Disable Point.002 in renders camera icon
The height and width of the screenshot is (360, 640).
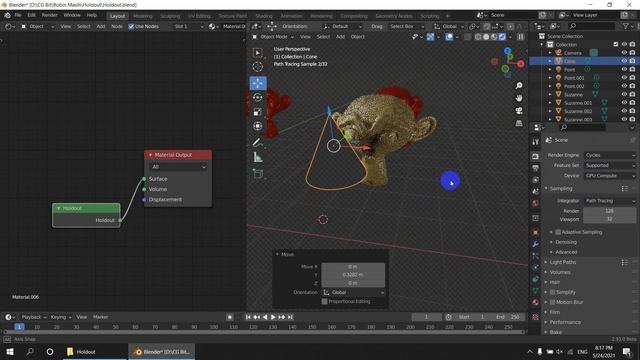[x=632, y=86]
